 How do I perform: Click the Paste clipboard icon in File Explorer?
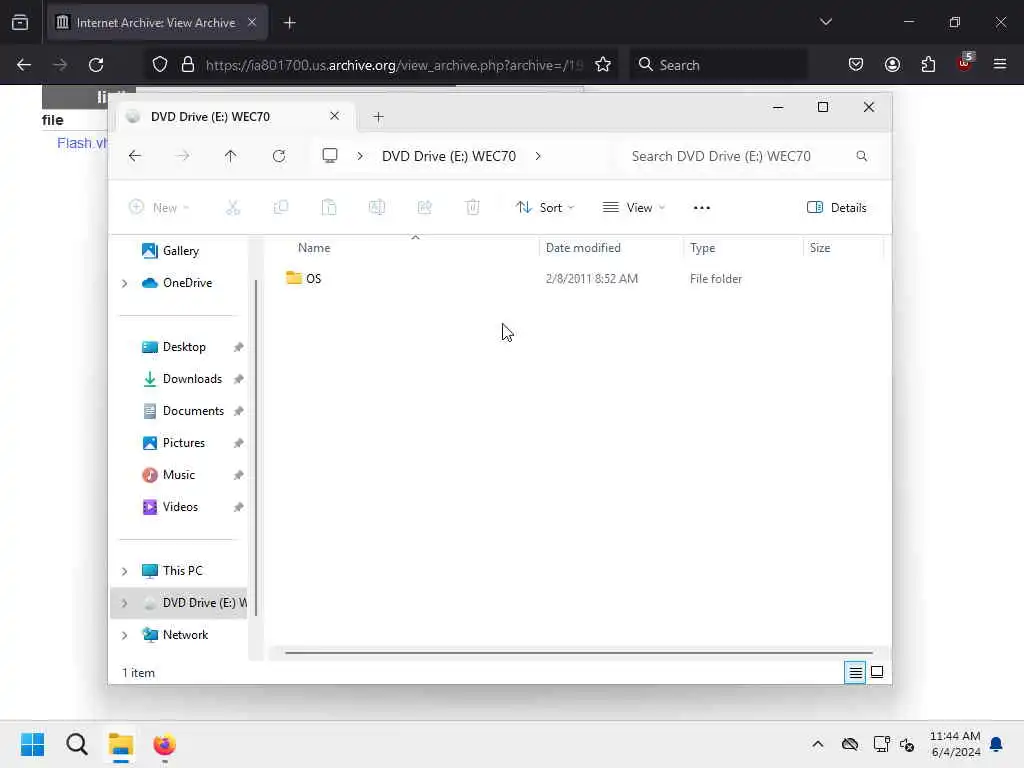click(x=328, y=208)
